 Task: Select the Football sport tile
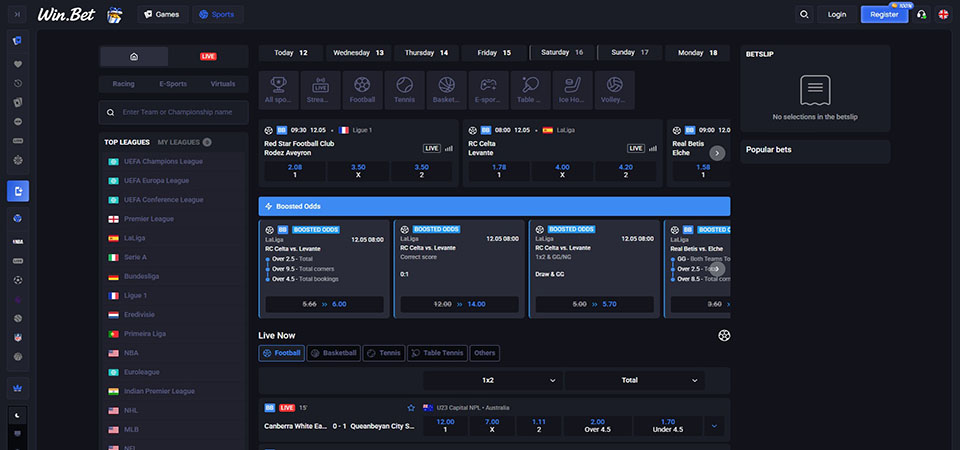click(362, 90)
